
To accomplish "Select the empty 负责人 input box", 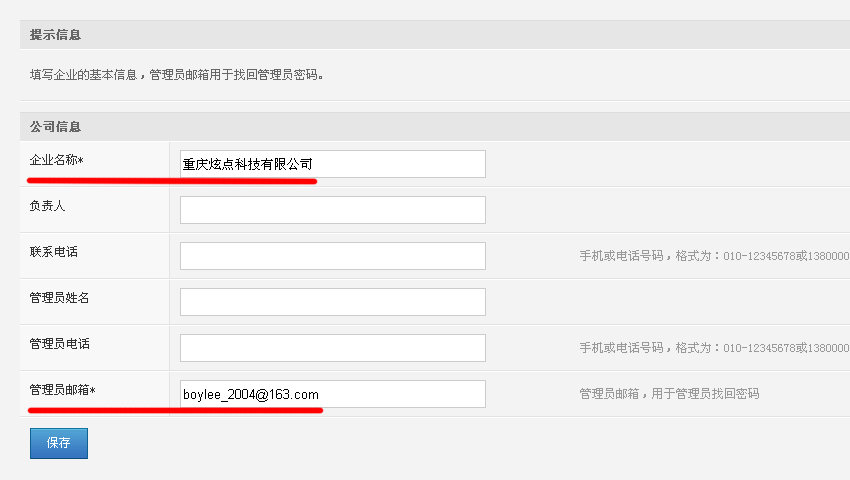I will coord(332,210).
